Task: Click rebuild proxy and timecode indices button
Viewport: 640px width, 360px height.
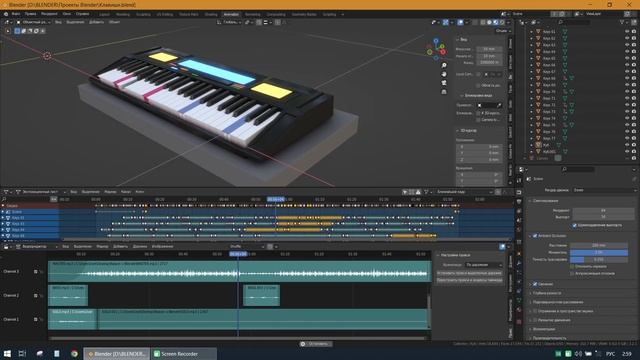Action: click(469, 280)
